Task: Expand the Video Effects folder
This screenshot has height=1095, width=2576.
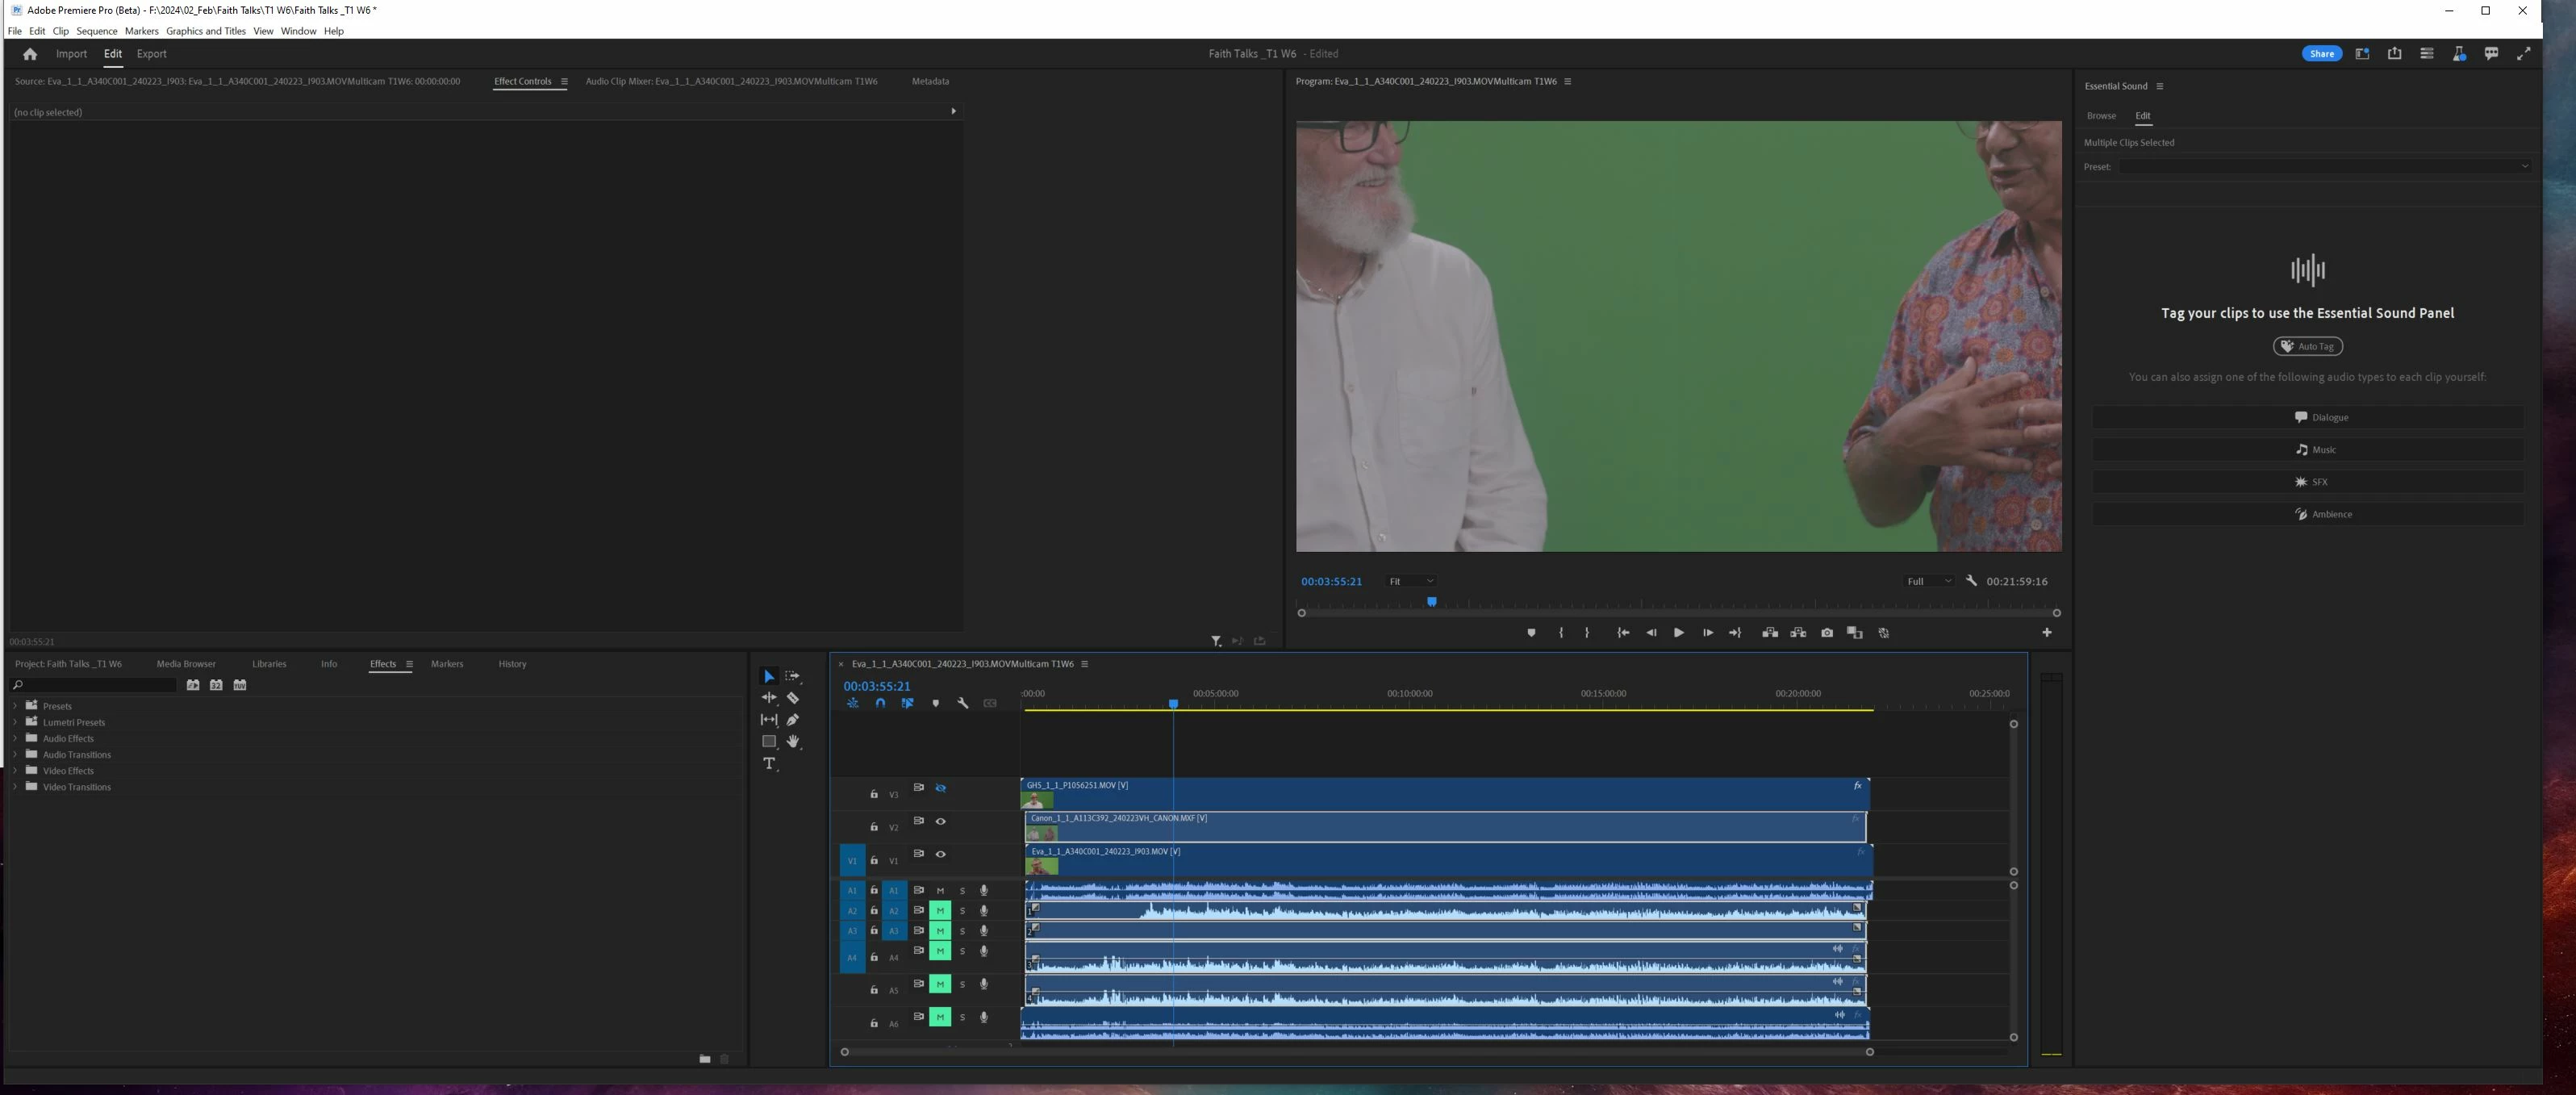Action: [x=15, y=771]
